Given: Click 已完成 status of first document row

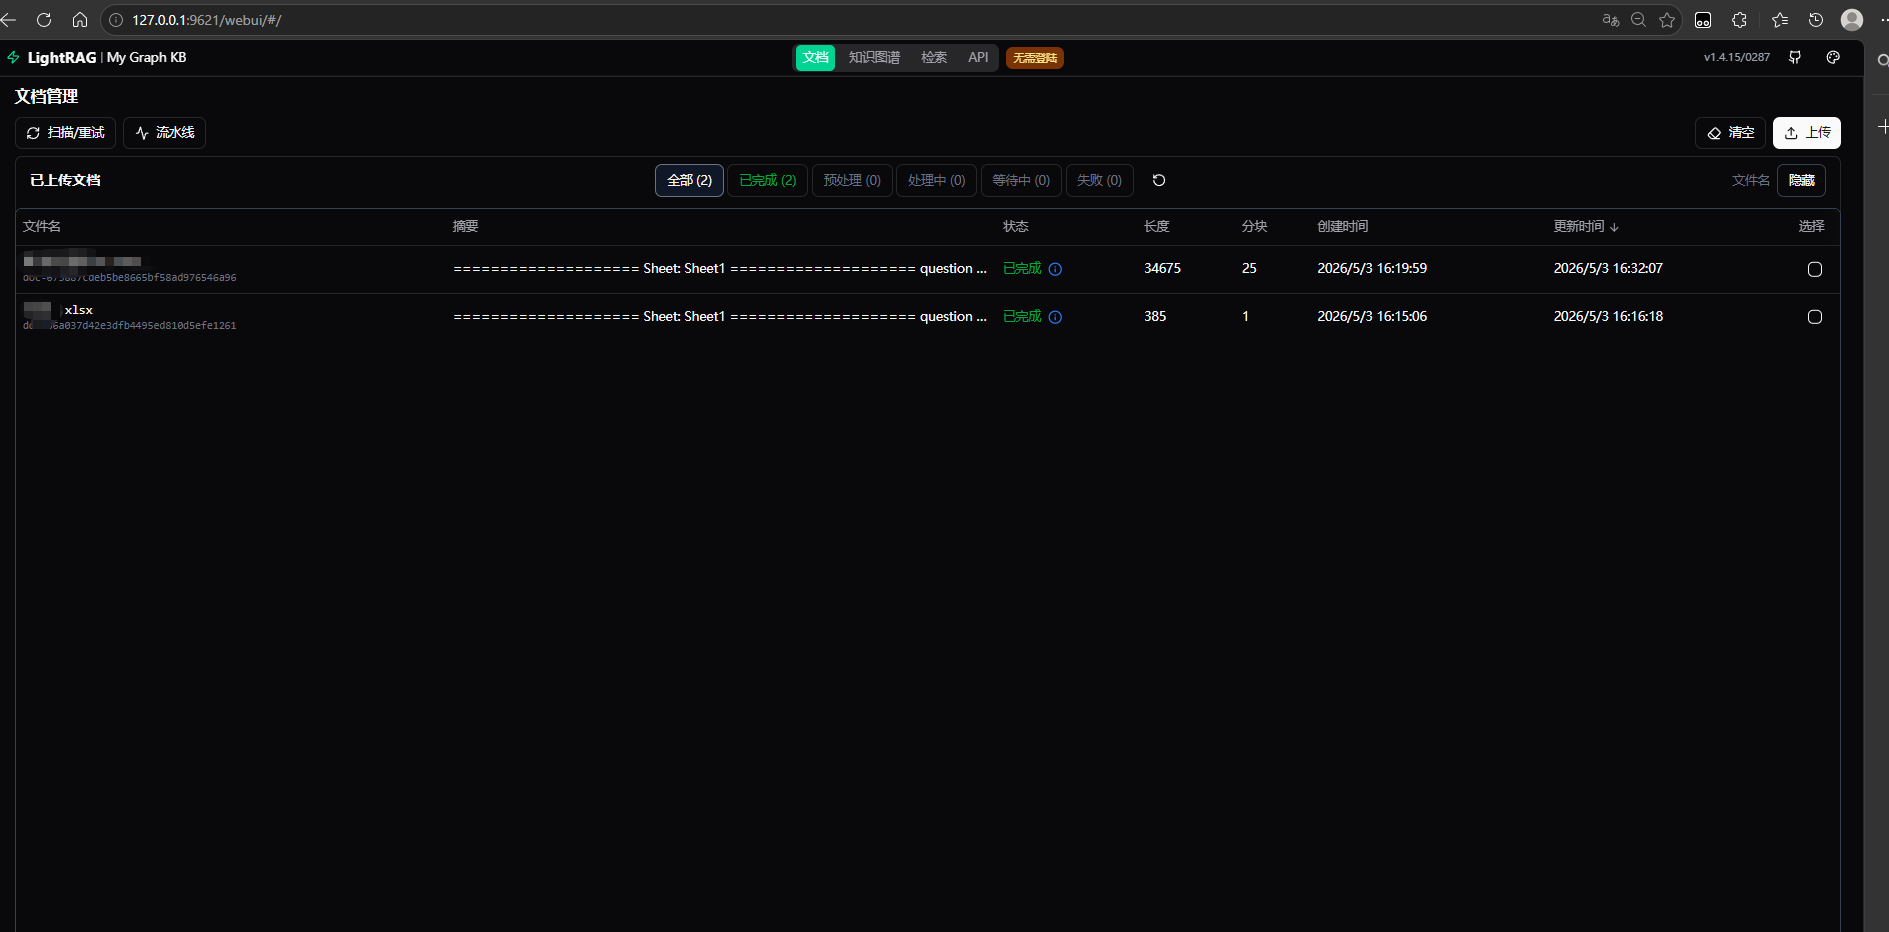Looking at the screenshot, I should coord(1022,269).
